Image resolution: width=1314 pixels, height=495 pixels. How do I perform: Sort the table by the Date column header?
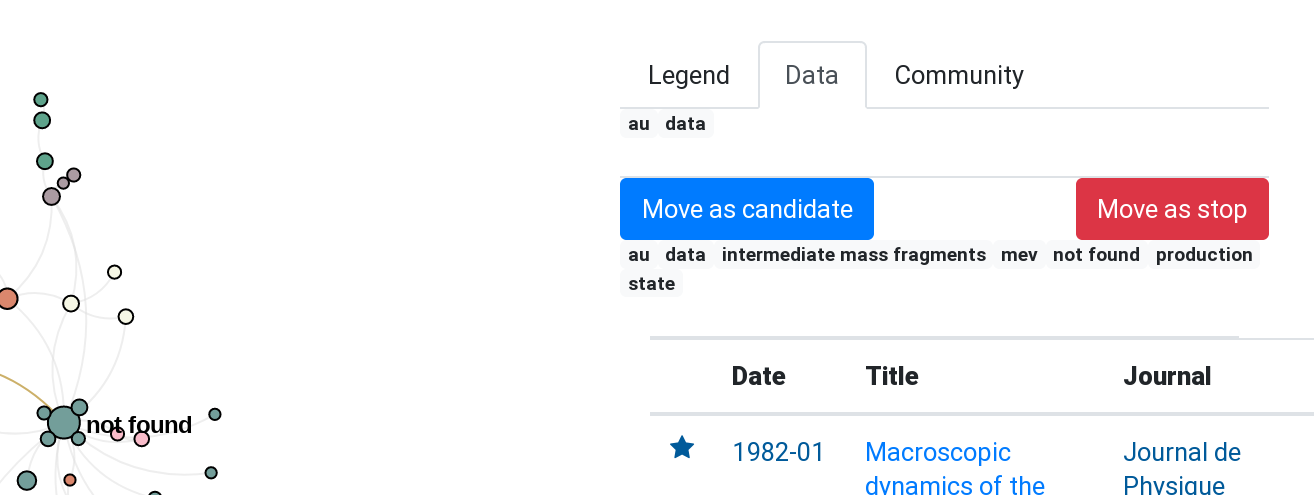point(759,376)
